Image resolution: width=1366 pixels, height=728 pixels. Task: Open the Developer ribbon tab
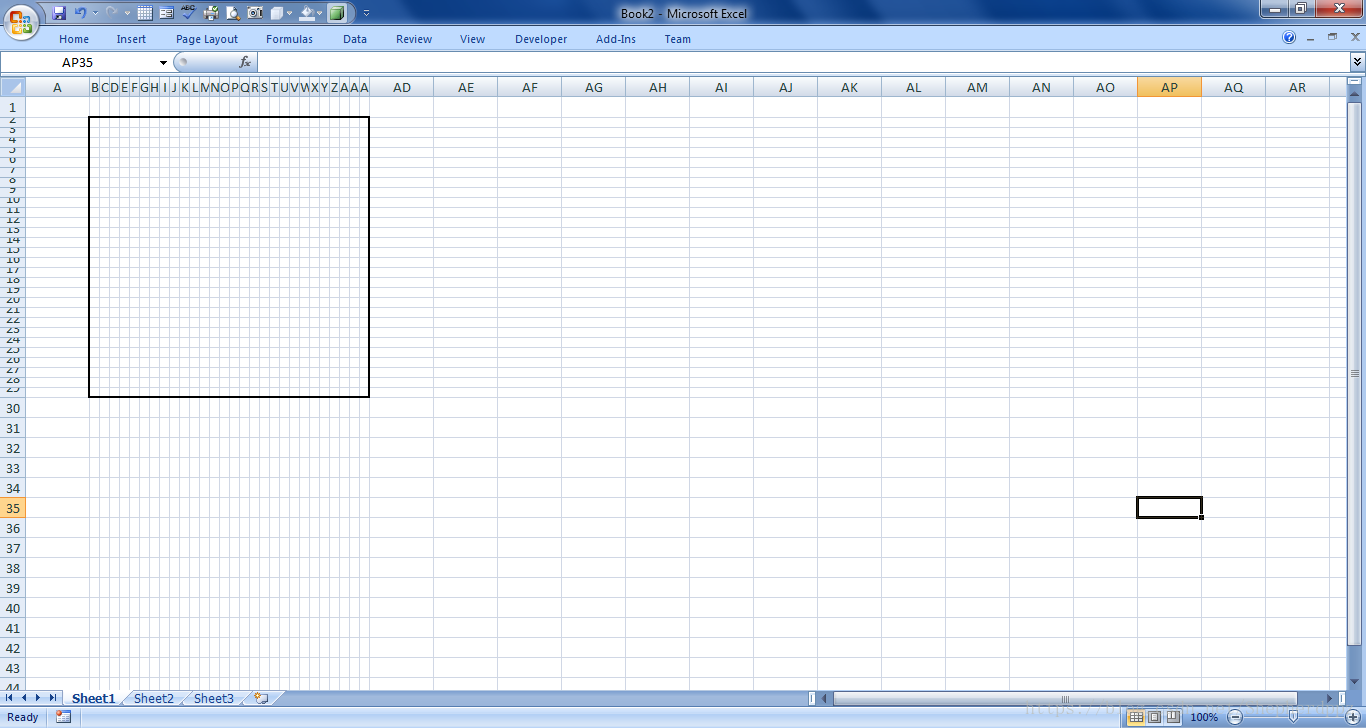[x=541, y=39]
